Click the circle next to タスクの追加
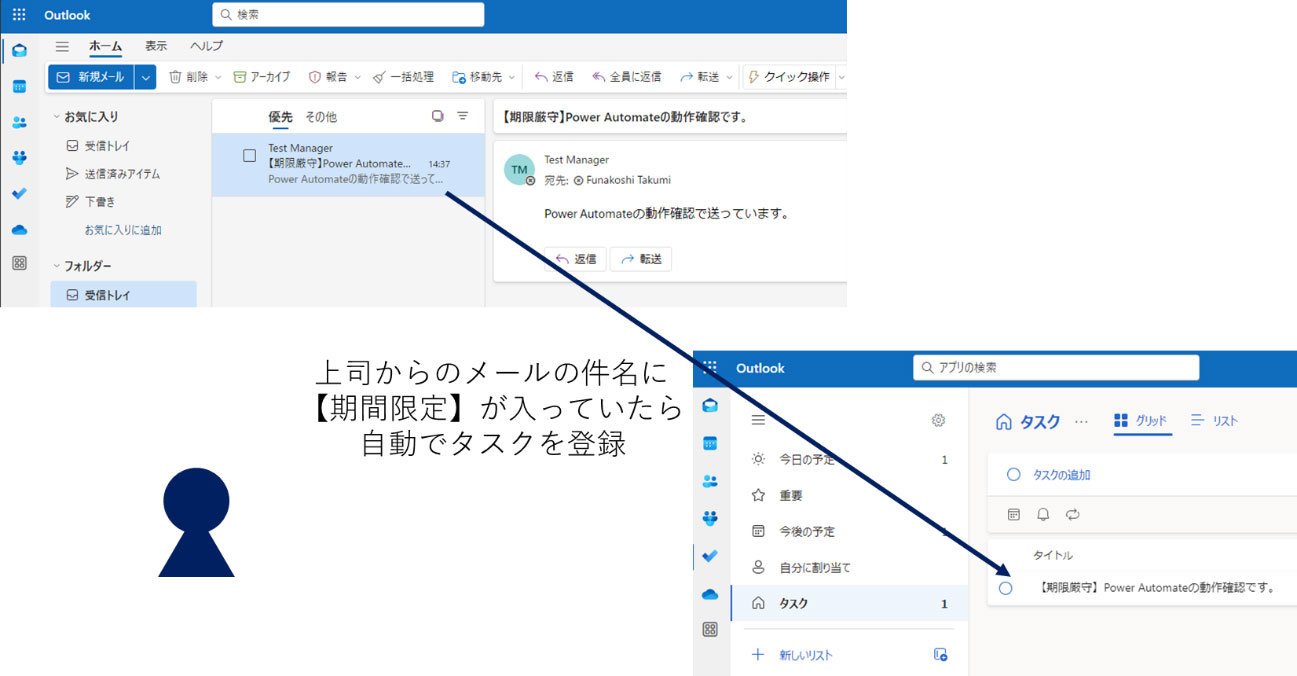The image size is (1297, 676). pos(1014,475)
